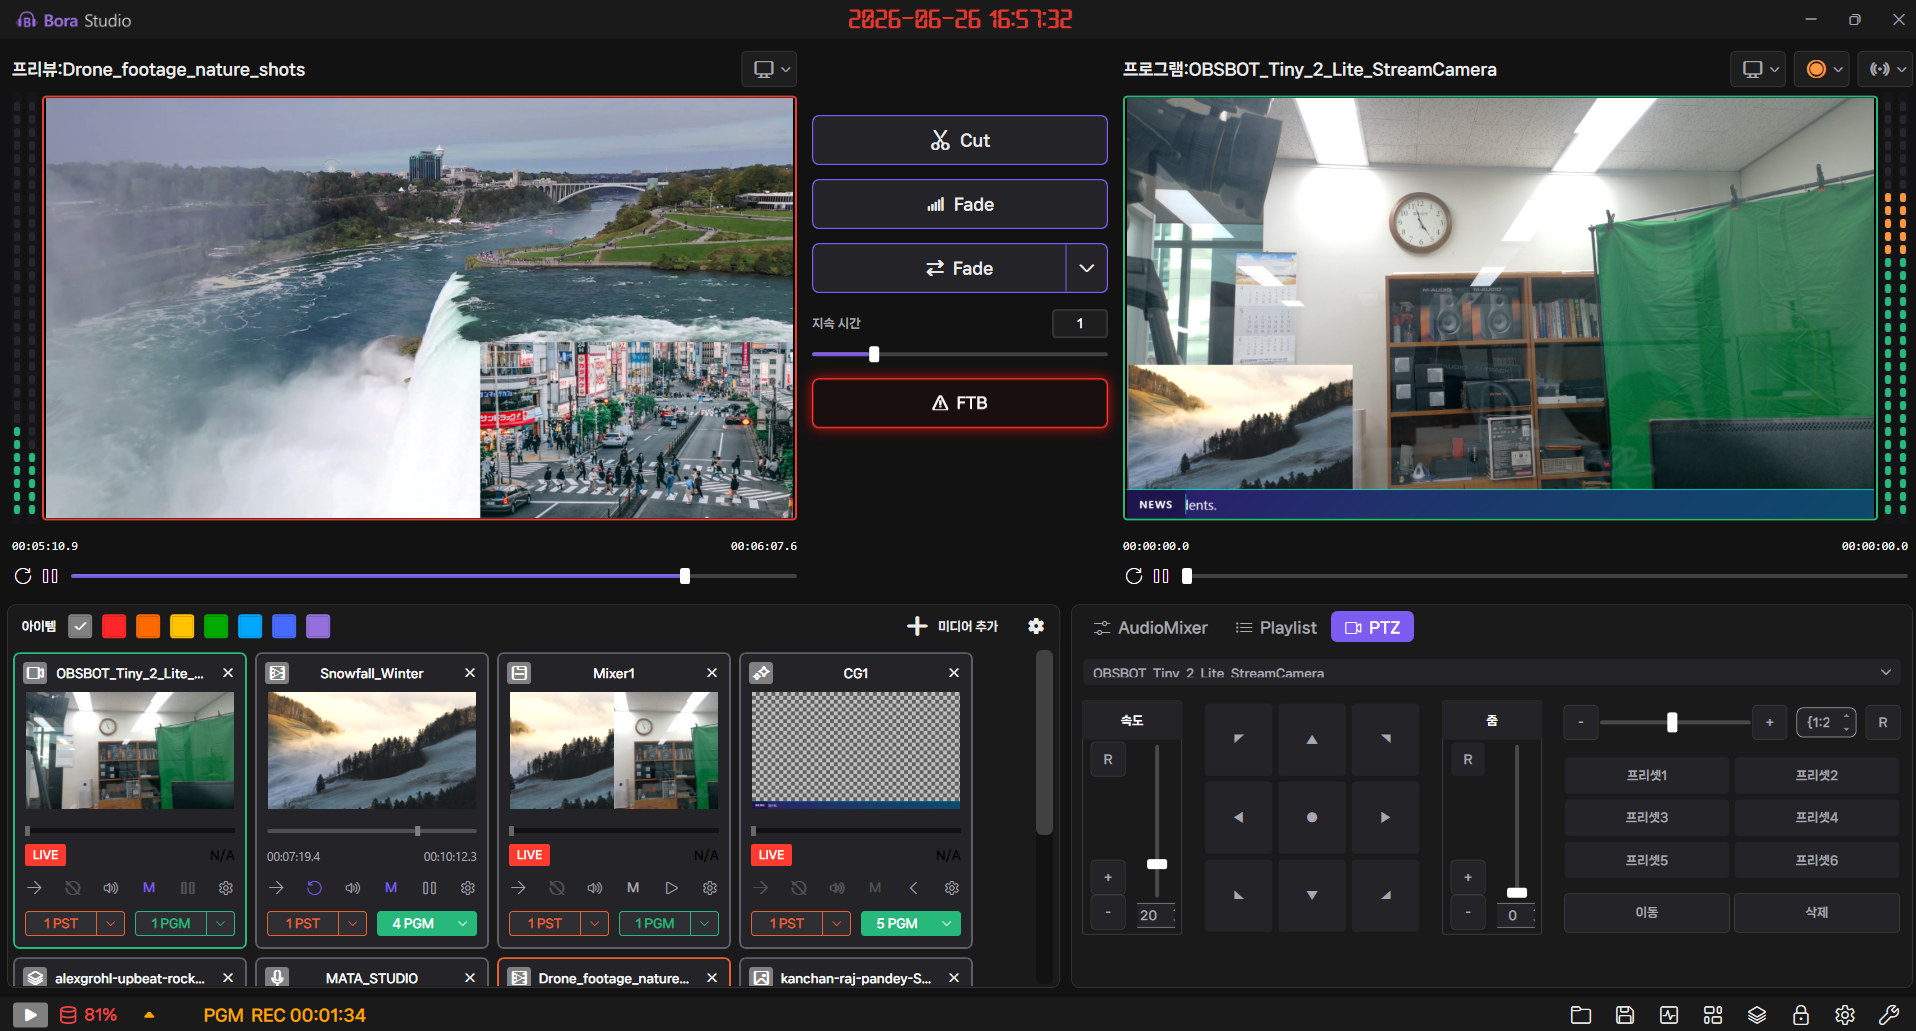Toggle the item check filter box

coord(80,626)
